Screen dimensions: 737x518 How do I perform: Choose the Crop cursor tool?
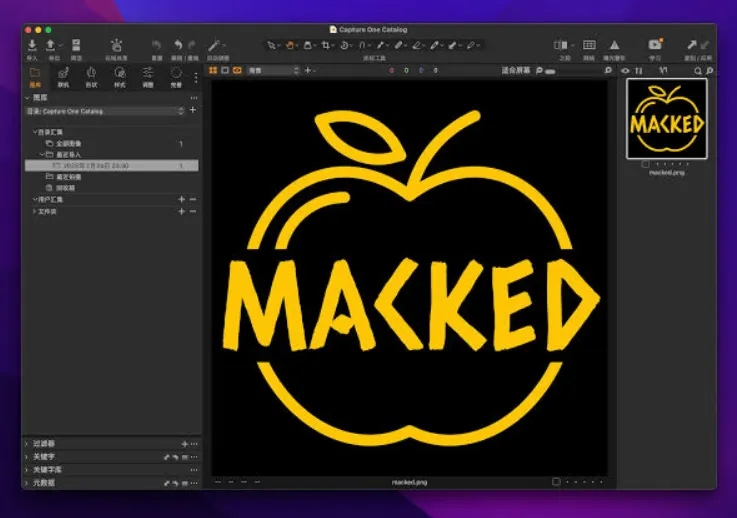[x=326, y=46]
